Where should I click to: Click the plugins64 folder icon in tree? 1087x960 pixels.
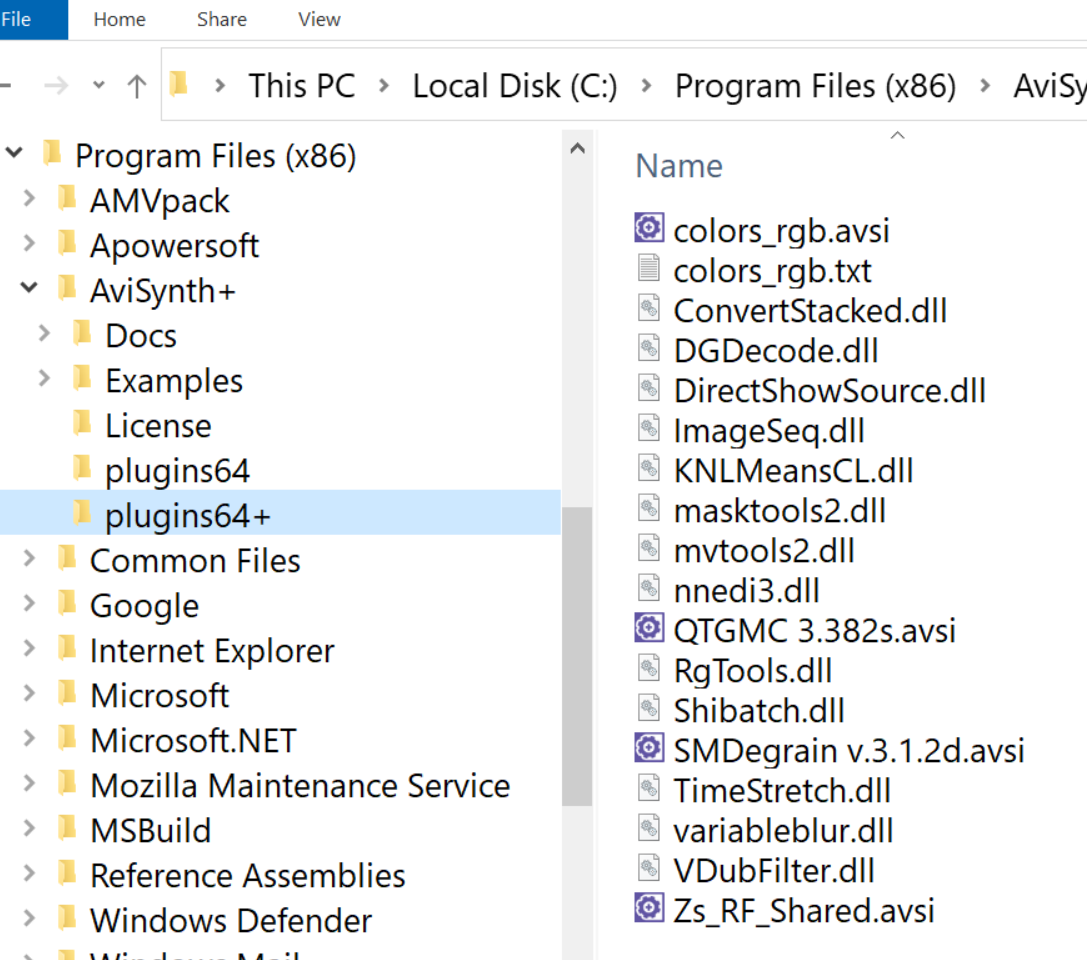[82, 469]
